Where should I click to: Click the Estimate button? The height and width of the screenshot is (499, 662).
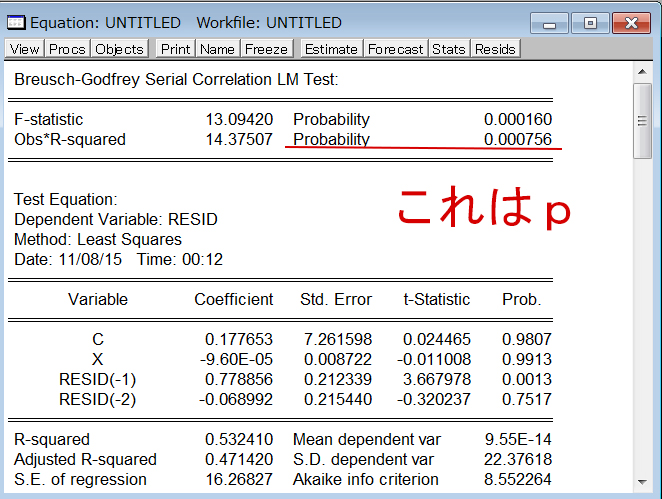click(331, 49)
